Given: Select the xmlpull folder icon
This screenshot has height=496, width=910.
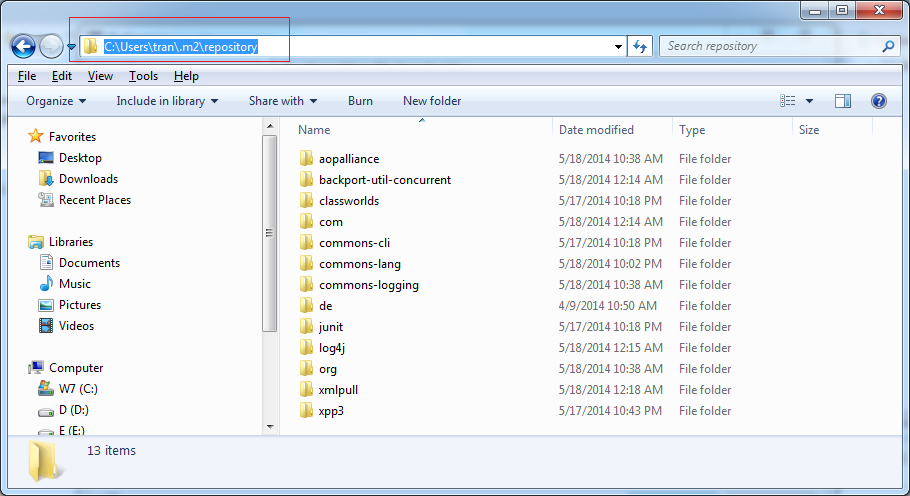Looking at the screenshot, I should (306, 389).
